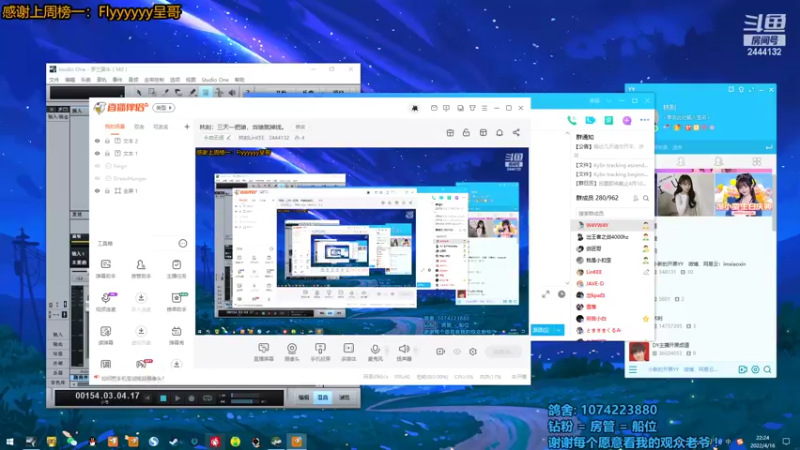Viewport: 800px width, 450px height.
Task: Toggle lock on 文本 1 layer
Action: [107, 153]
